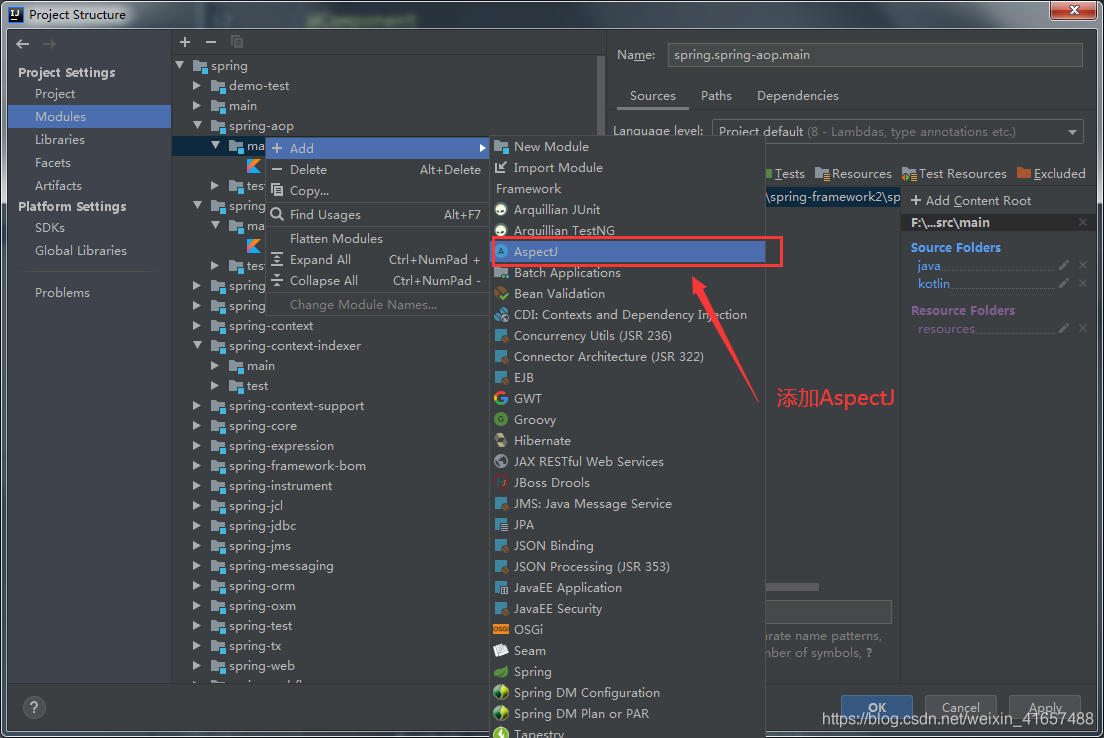This screenshot has height=738, width=1104.
Task: Click the Groovy framework icon
Action: 501,420
